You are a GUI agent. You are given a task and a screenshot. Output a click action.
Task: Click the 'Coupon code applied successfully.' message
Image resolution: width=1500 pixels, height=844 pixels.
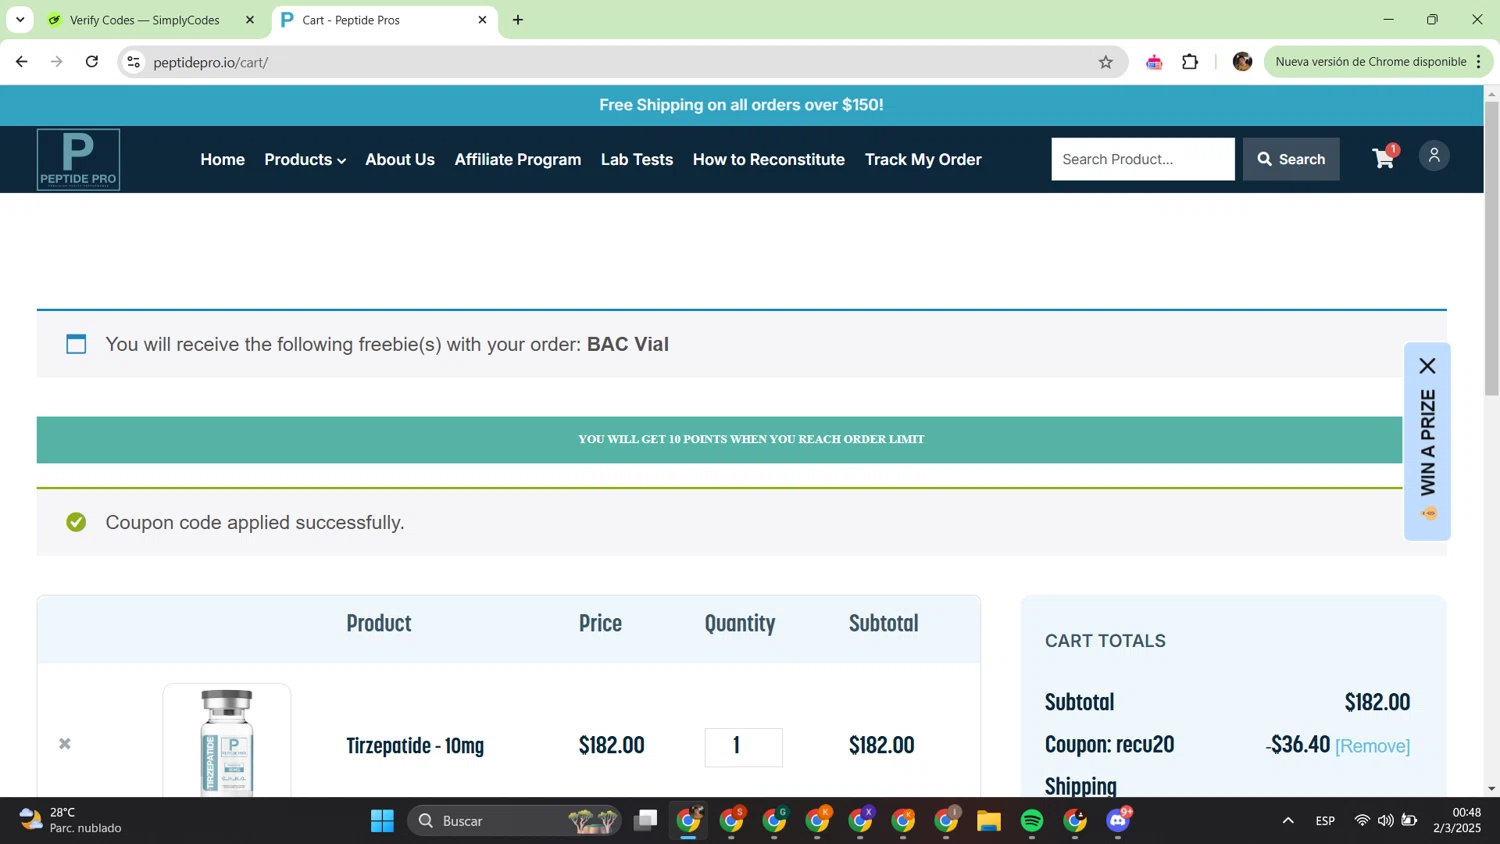pyautogui.click(x=255, y=523)
